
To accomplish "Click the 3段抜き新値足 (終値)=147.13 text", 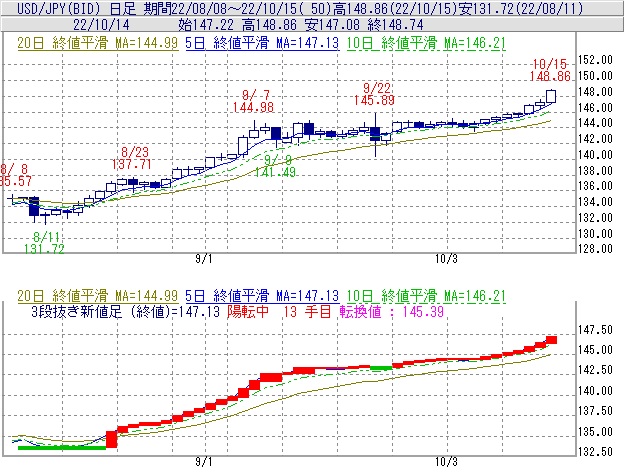I will pos(125,311).
